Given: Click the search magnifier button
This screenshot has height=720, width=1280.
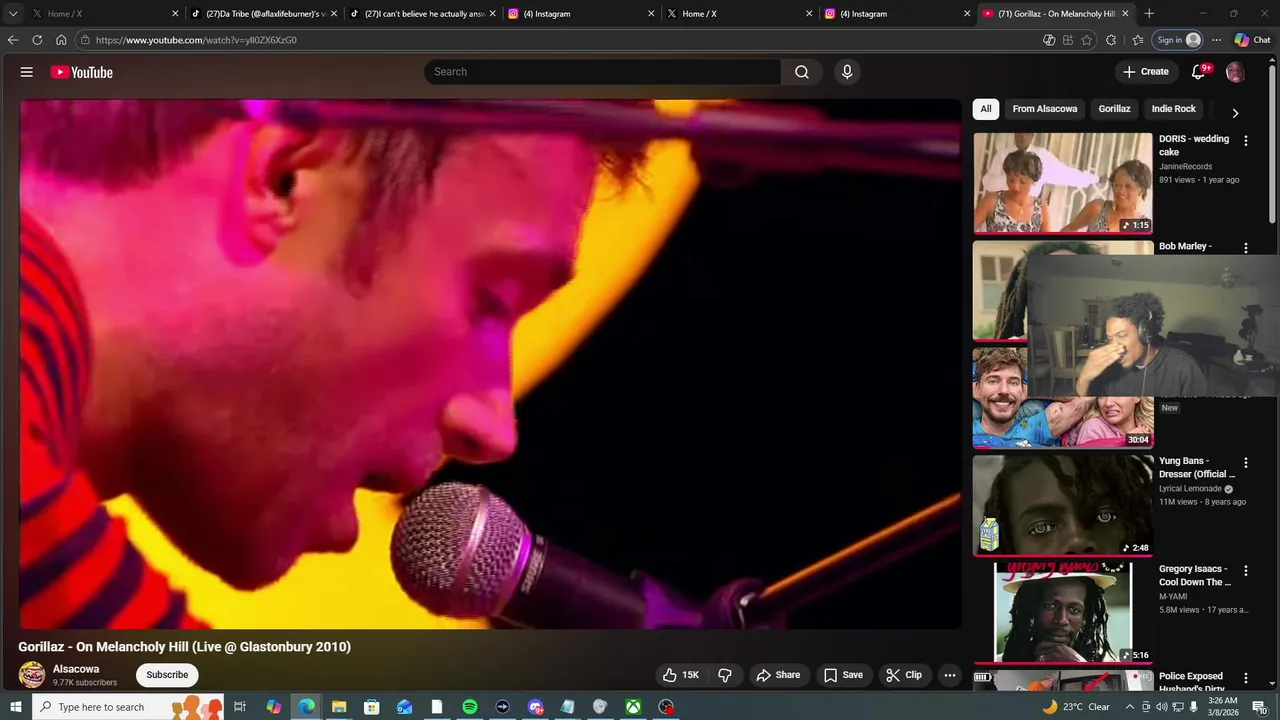Looking at the screenshot, I should click(x=802, y=72).
